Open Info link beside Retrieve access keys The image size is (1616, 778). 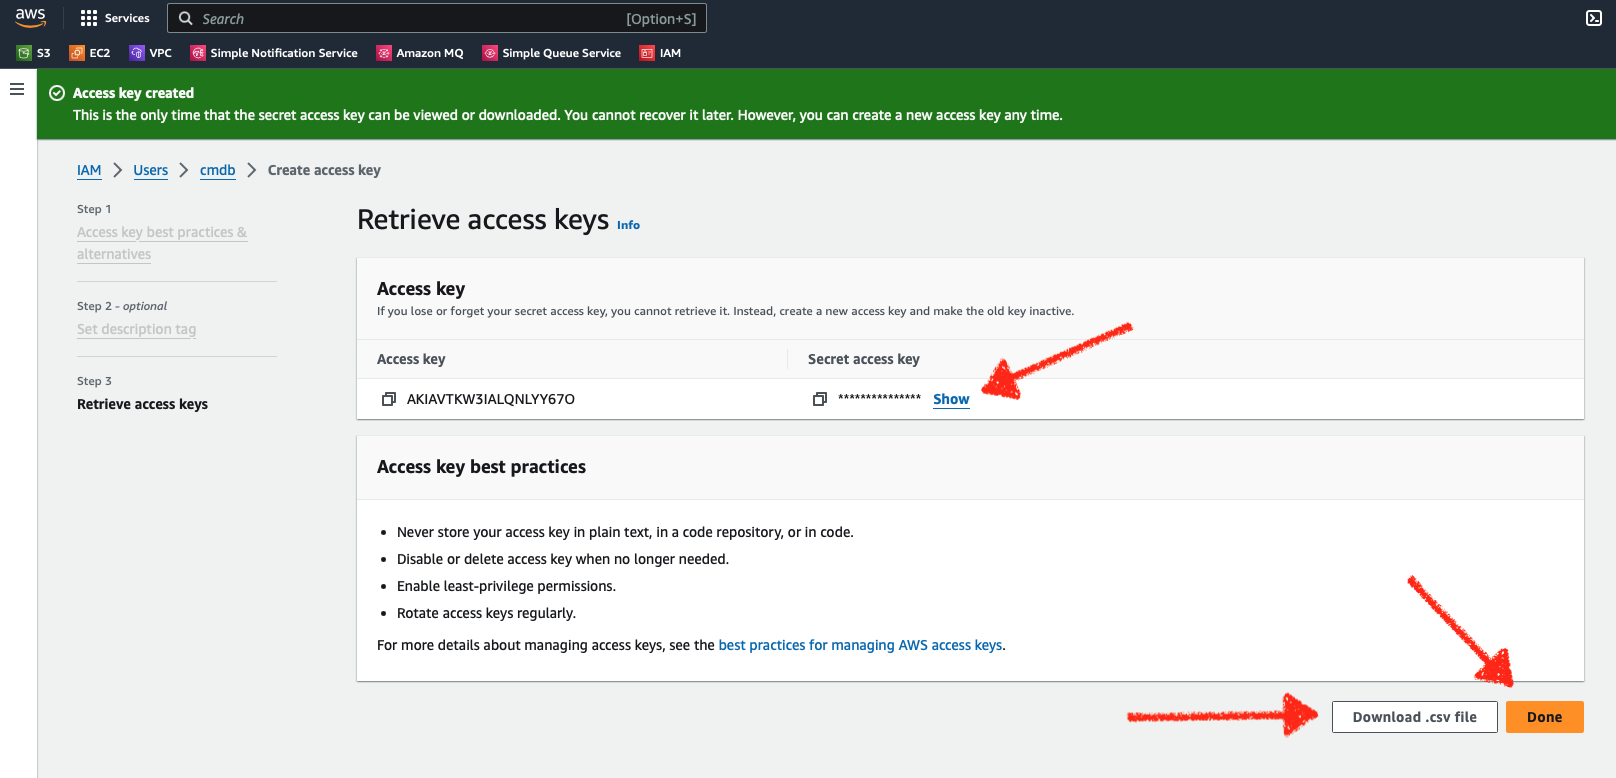628,225
